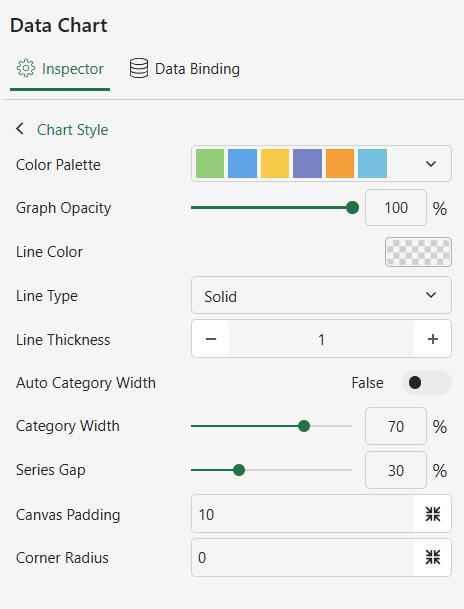Go back via Chart Style link
Viewport: 464px width, 609px height.
(73, 129)
